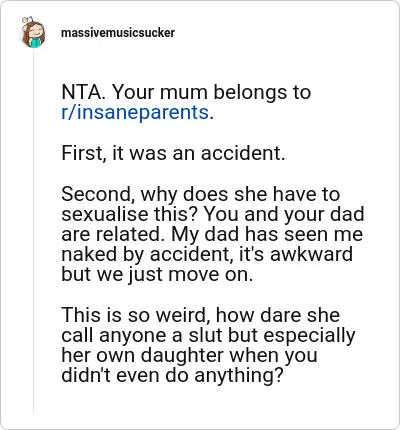
Task: Click massivemusicsucker's cartoon avatar icon
Action: tap(33, 32)
